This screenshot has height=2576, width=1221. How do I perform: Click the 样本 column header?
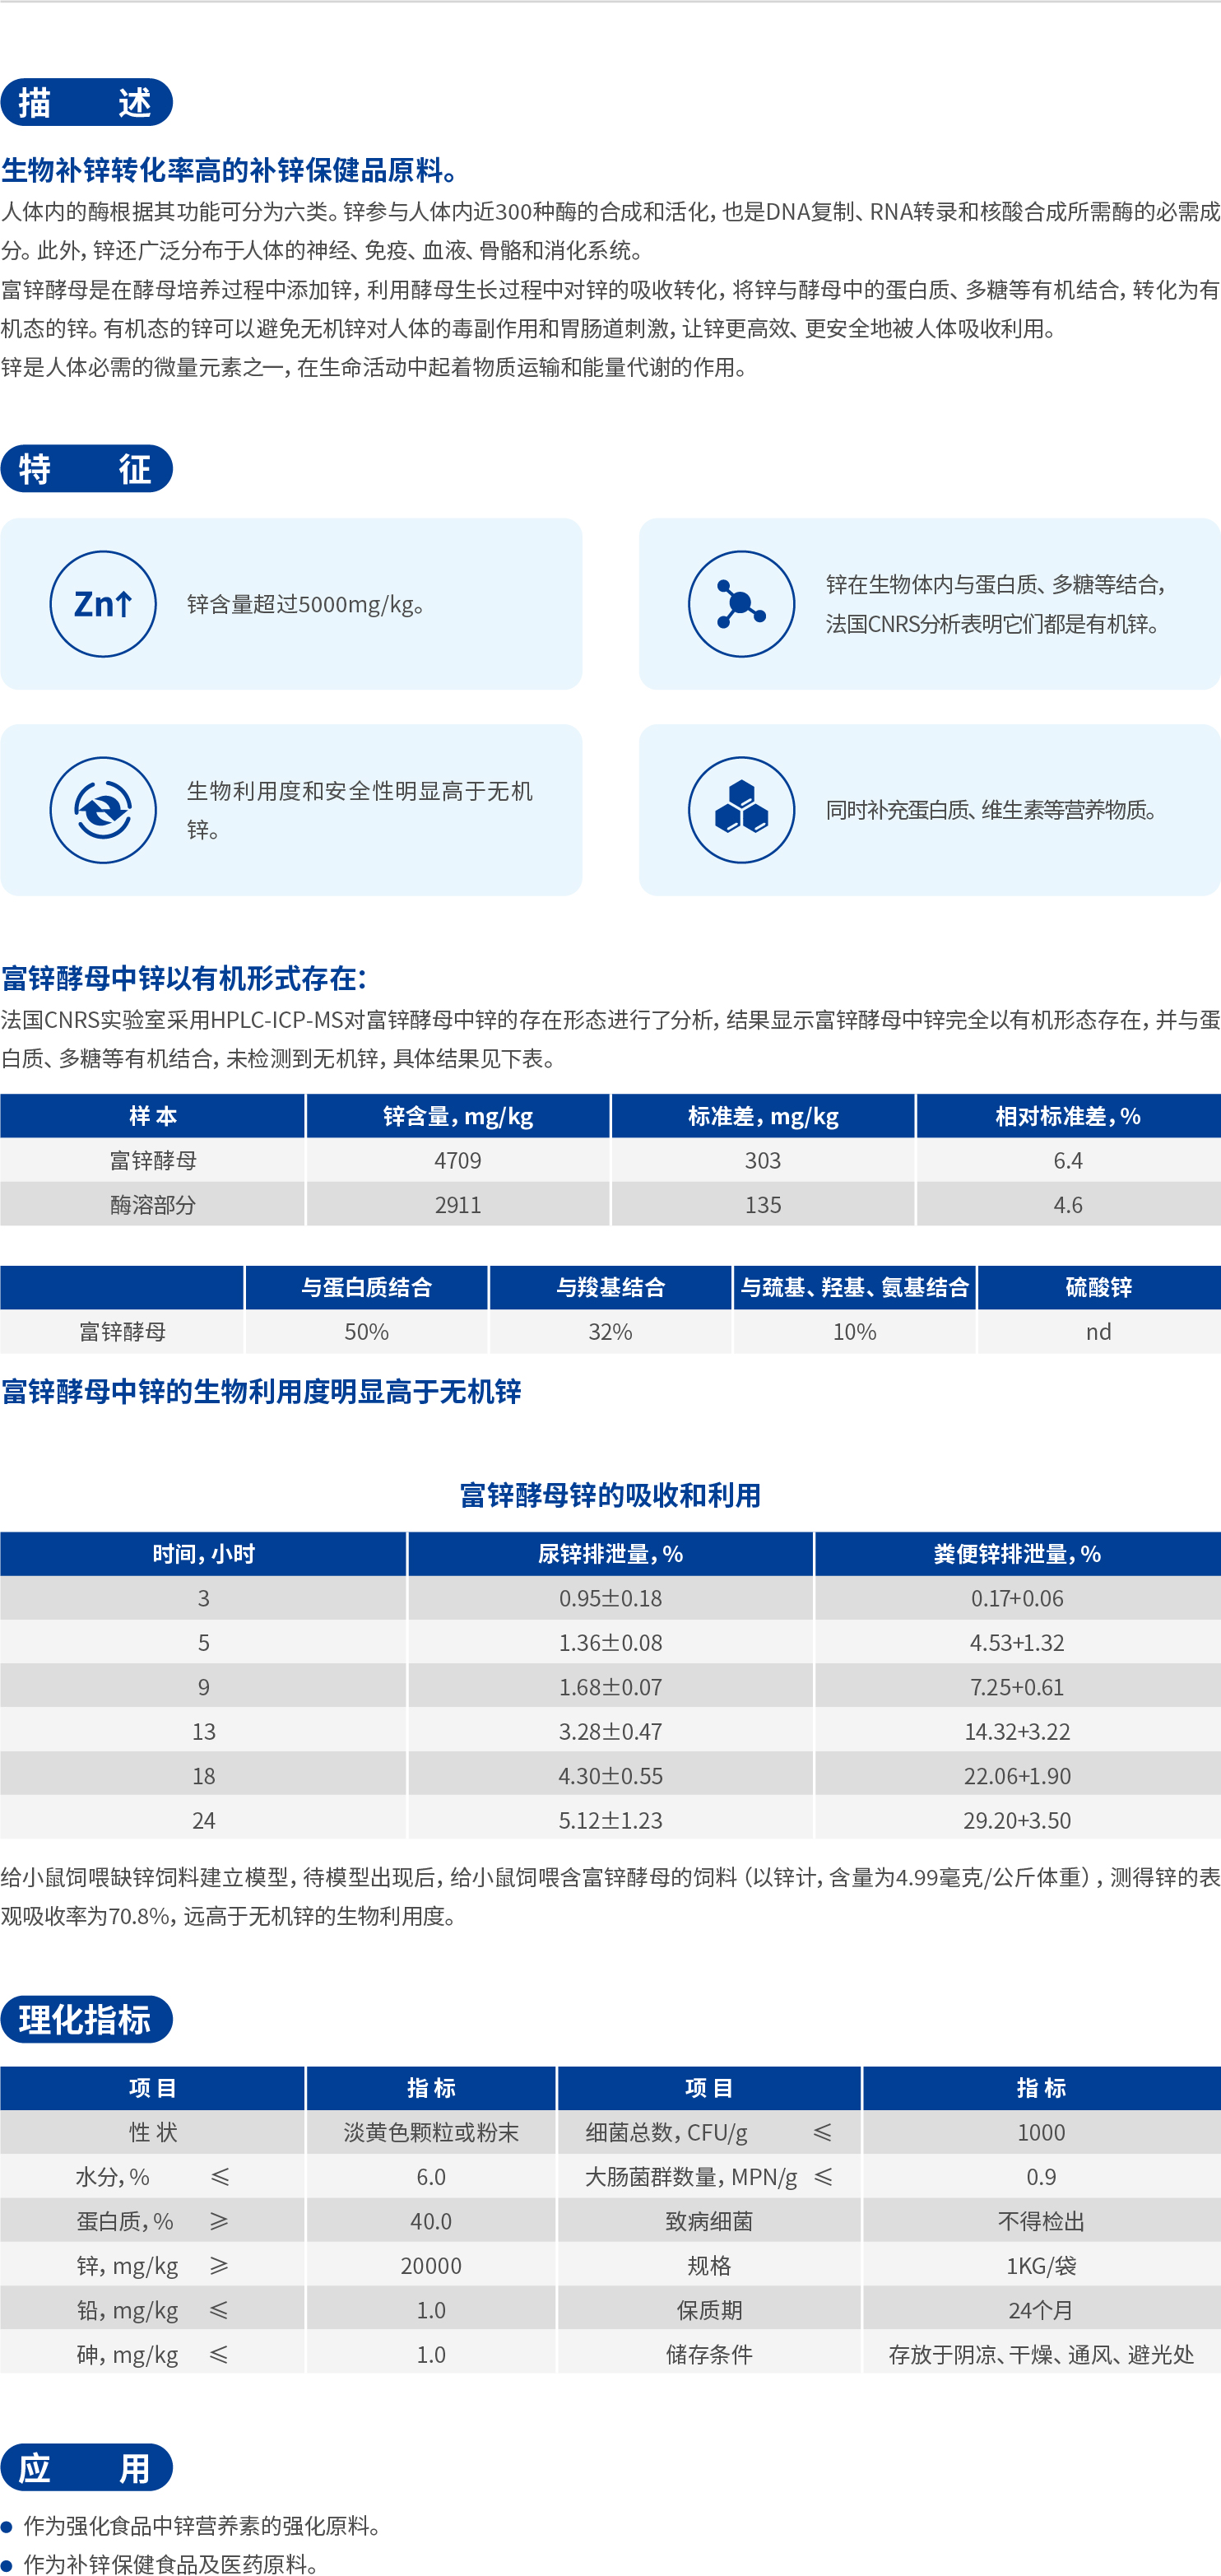[x=152, y=1116]
